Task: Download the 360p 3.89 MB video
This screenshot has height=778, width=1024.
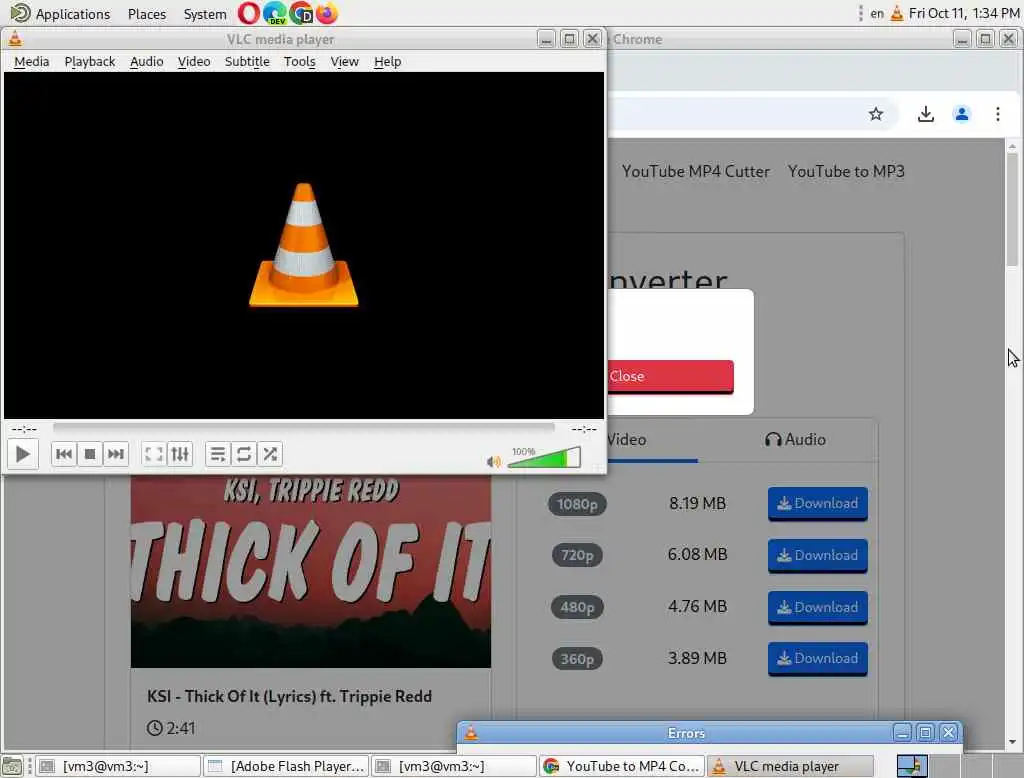Action: point(818,658)
